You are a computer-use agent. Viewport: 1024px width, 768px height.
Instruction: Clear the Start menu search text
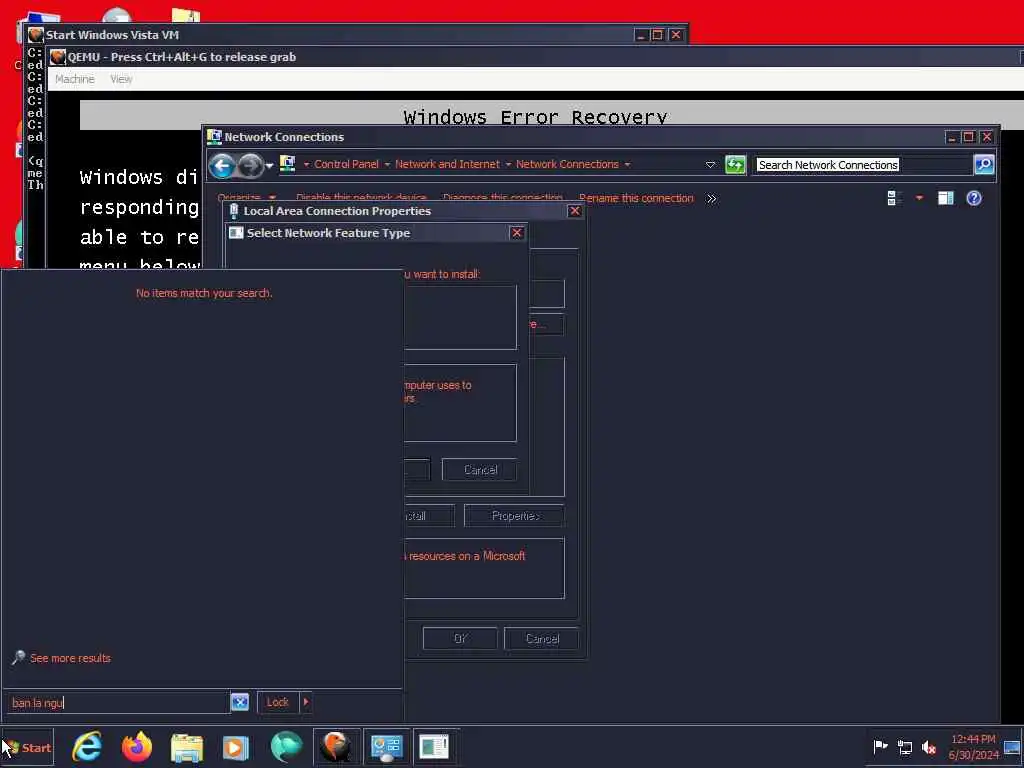pos(240,702)
